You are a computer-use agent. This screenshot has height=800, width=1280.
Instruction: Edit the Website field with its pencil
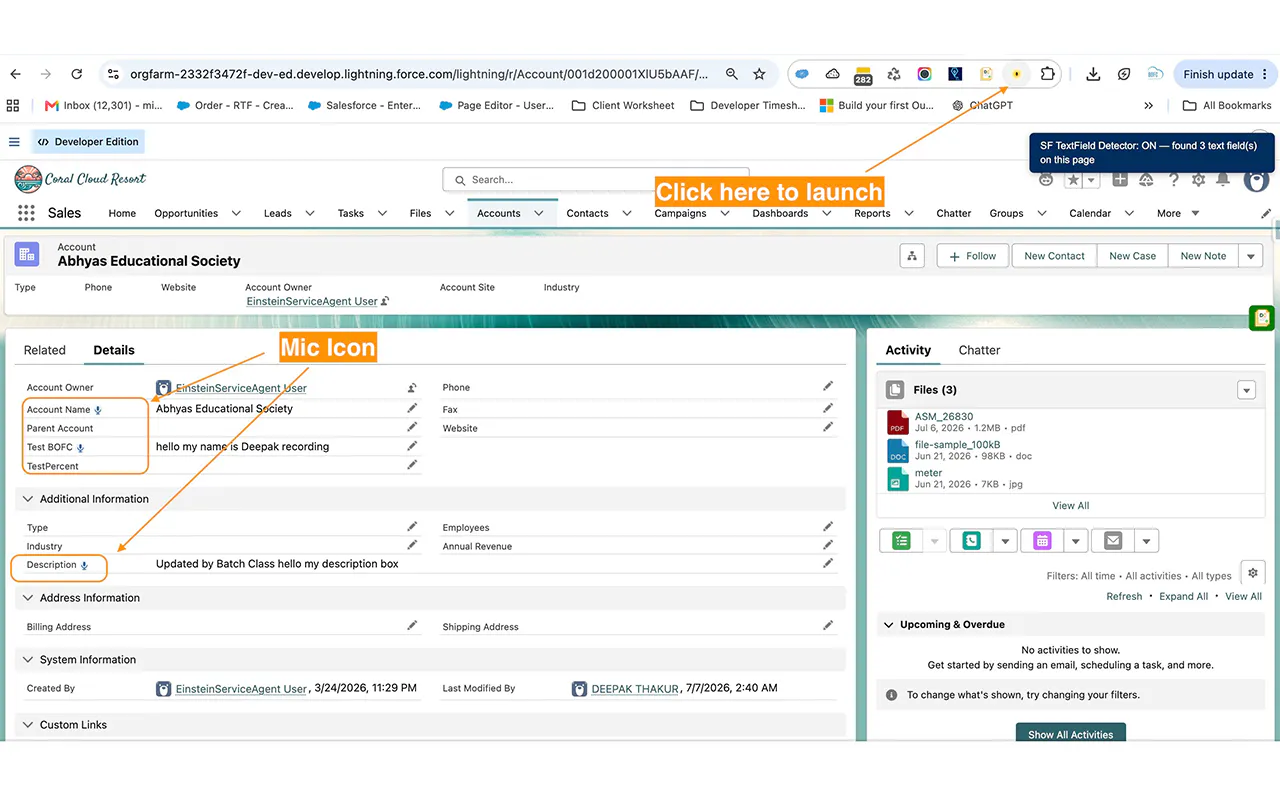[x=828, y=427]
